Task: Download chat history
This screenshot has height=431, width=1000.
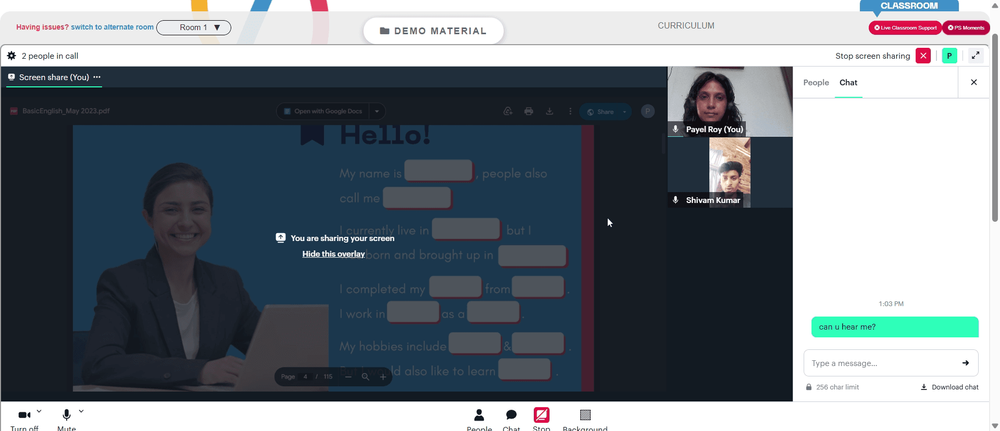Action: 949,387
